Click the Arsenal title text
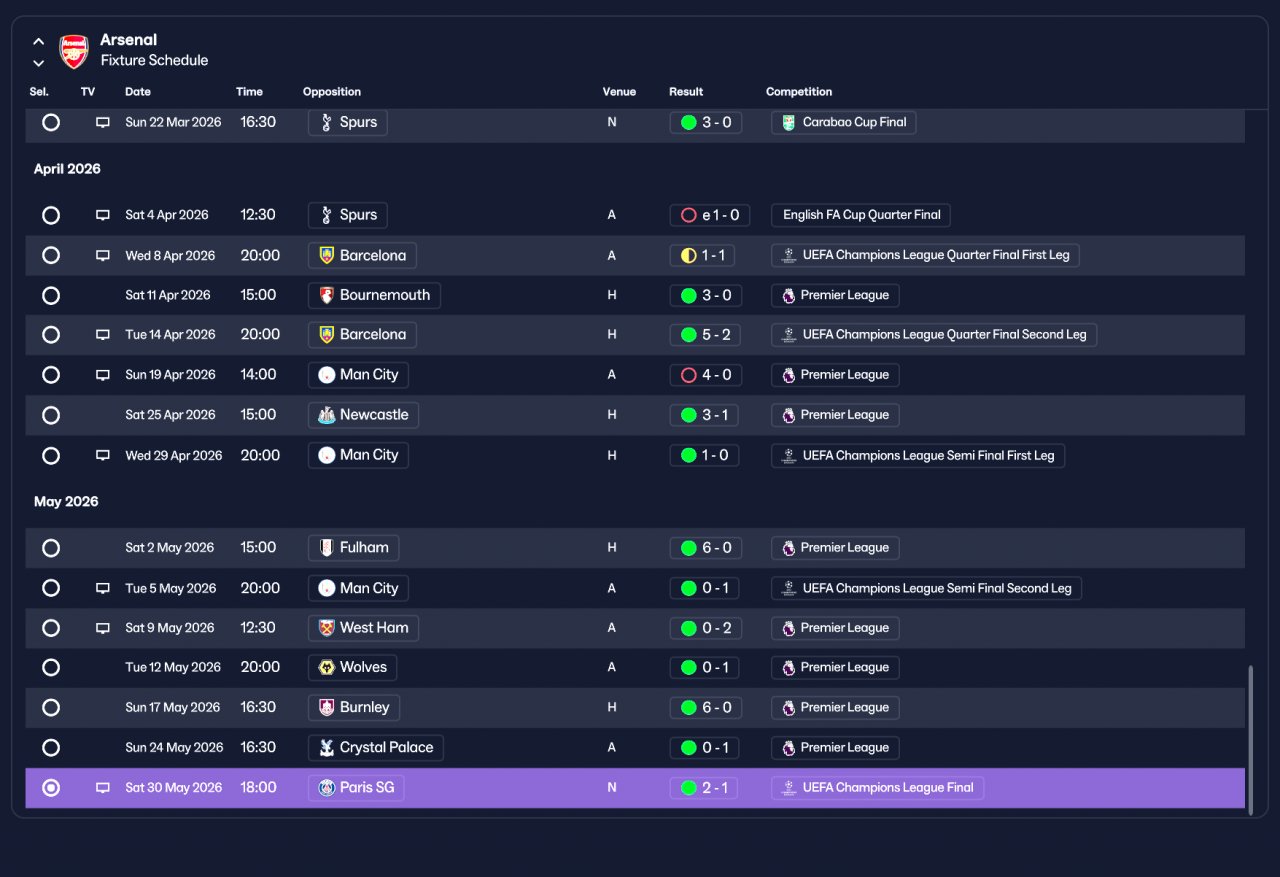 pyautogui.click(x=129, y=40)
